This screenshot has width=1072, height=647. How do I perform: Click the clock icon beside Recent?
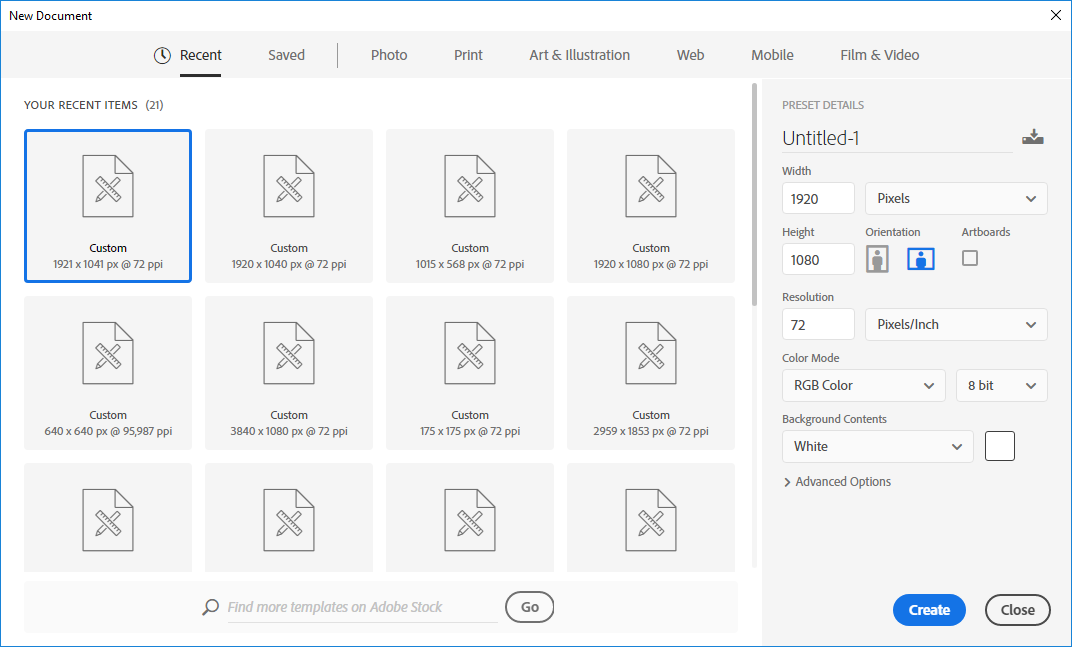click(162, 55)
